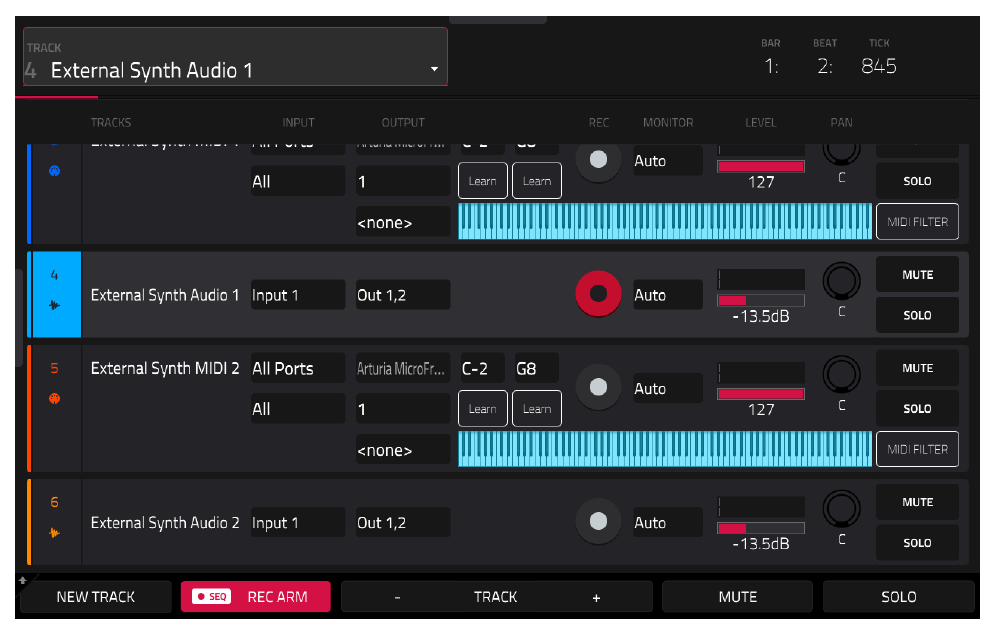Click the right Learn button on top track
This screenshot has width=996, height=636.
[x=537, y=181]
